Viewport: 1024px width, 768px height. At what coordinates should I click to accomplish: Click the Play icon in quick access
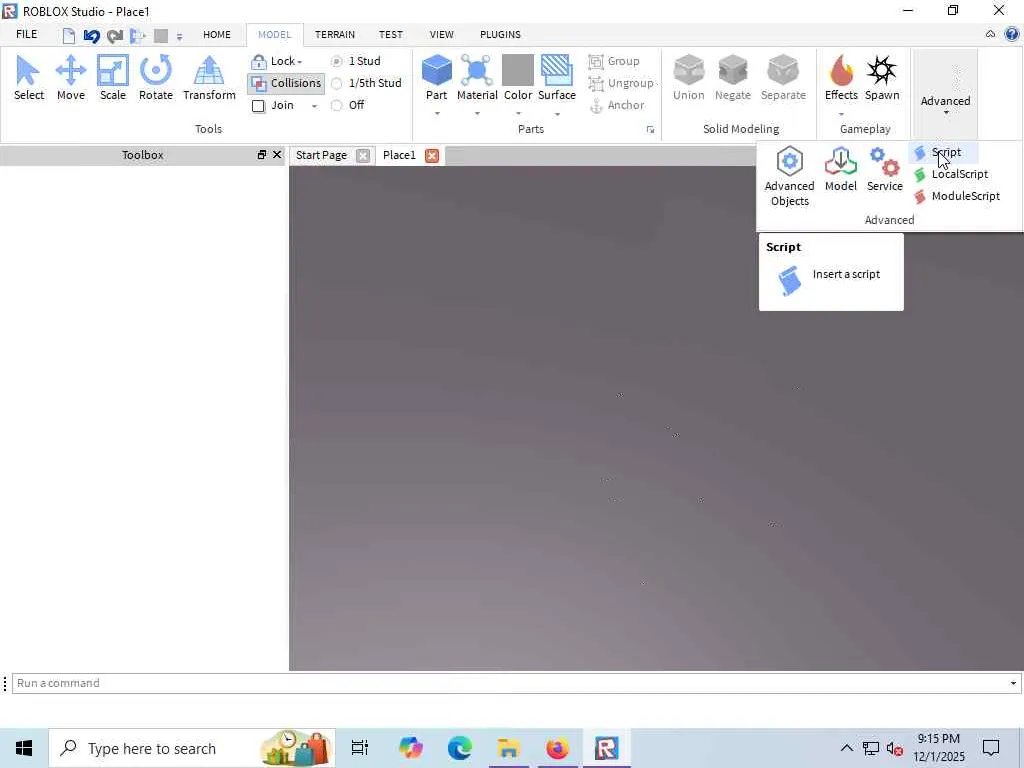[x=137, y=35]
